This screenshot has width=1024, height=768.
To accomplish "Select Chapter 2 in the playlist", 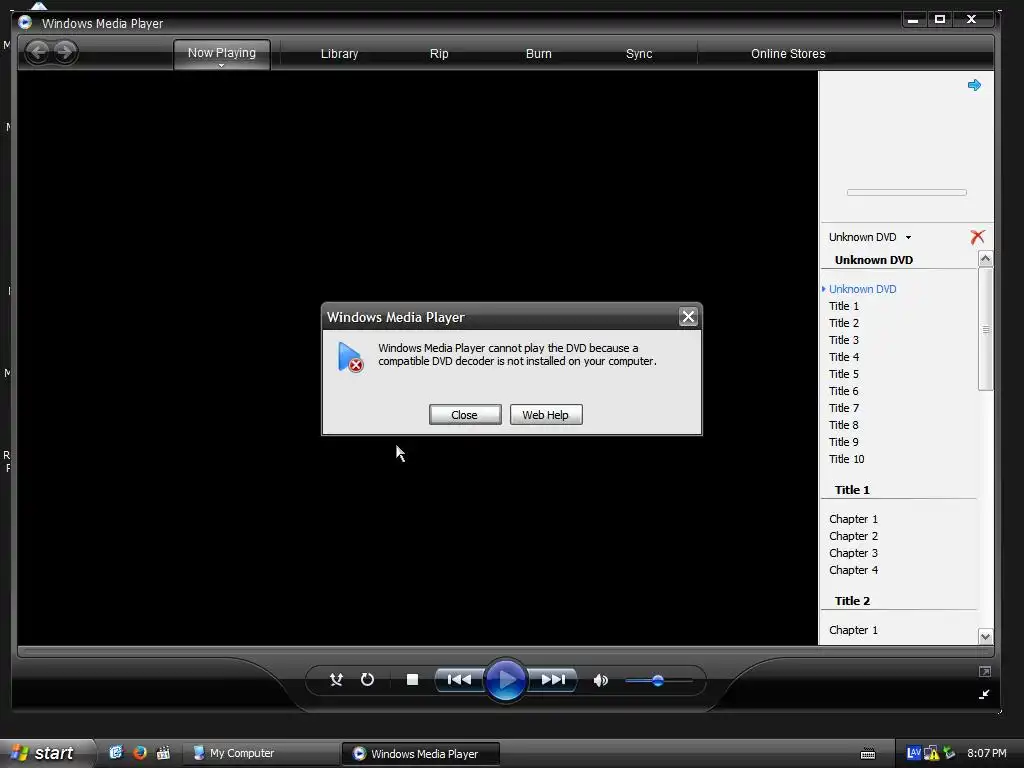I will (853, 536).
